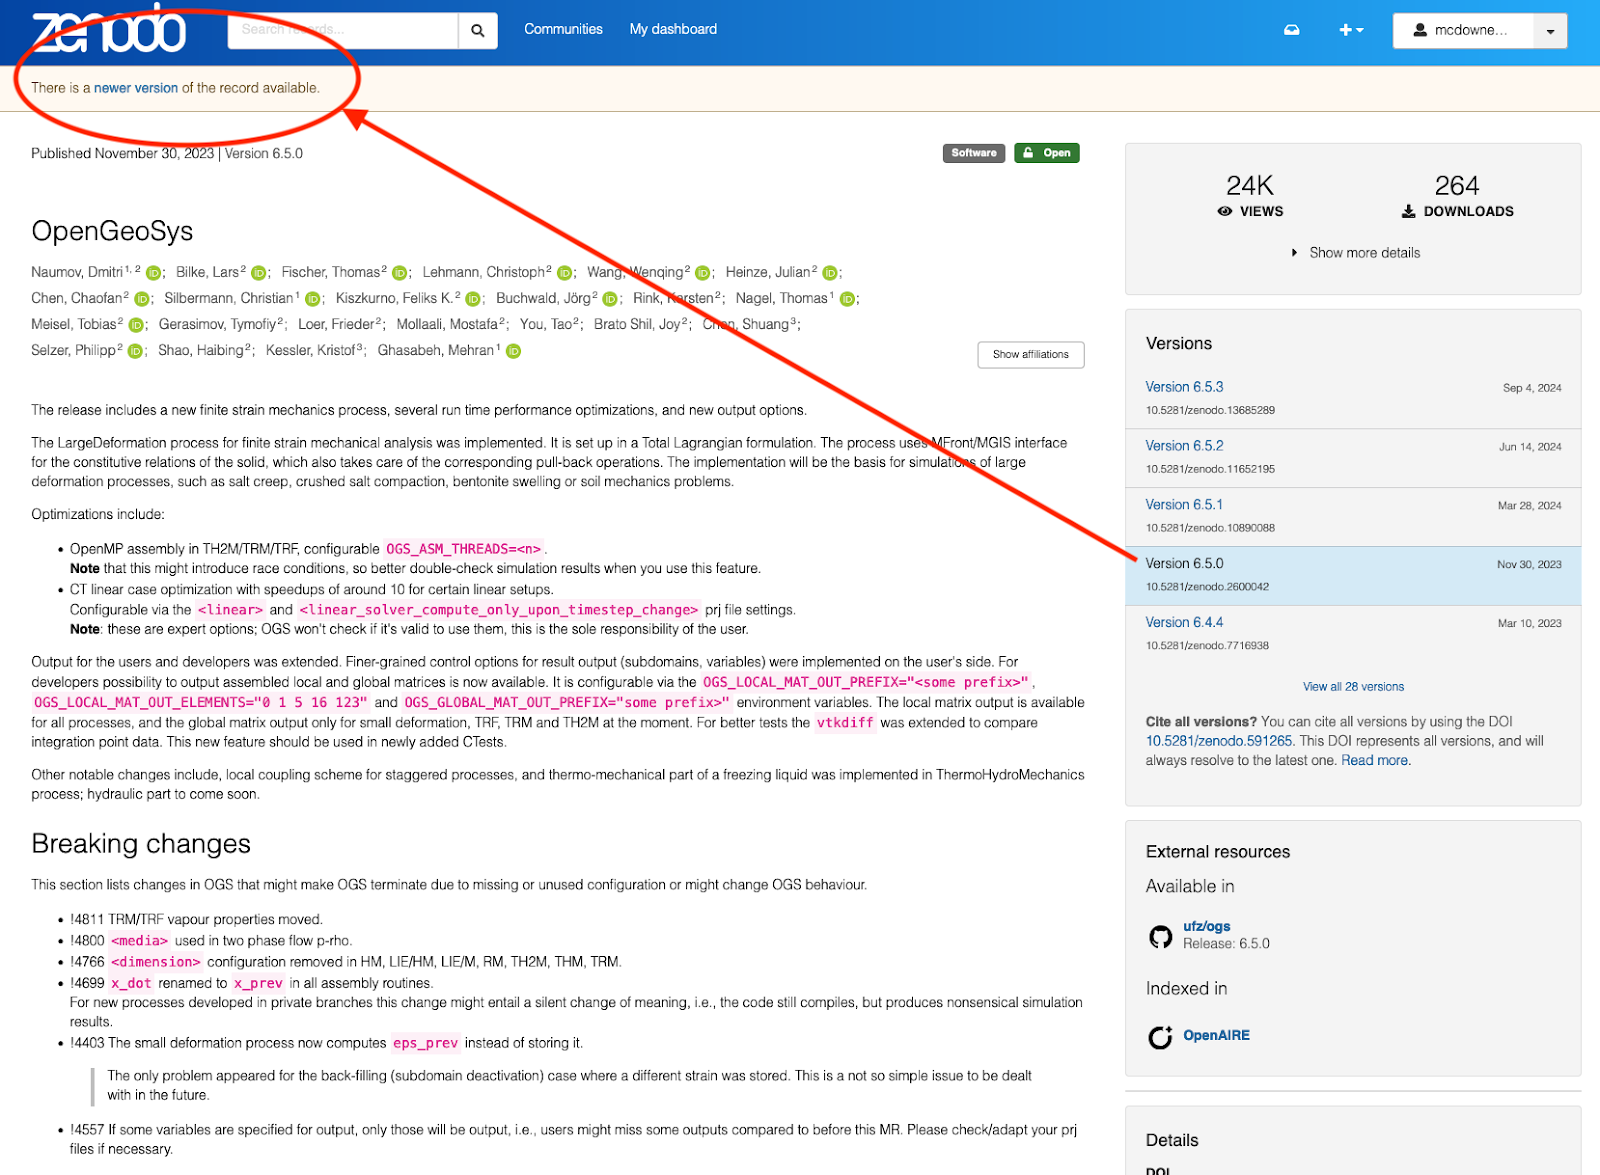Click the GitHub icon under Available in

click(1160, 937)
